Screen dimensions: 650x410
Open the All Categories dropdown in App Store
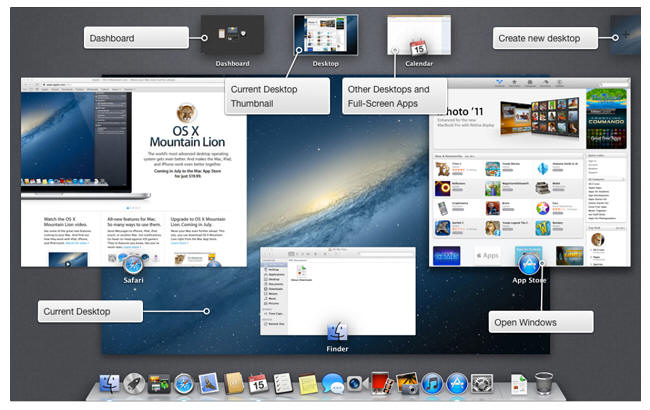(606, 179)
